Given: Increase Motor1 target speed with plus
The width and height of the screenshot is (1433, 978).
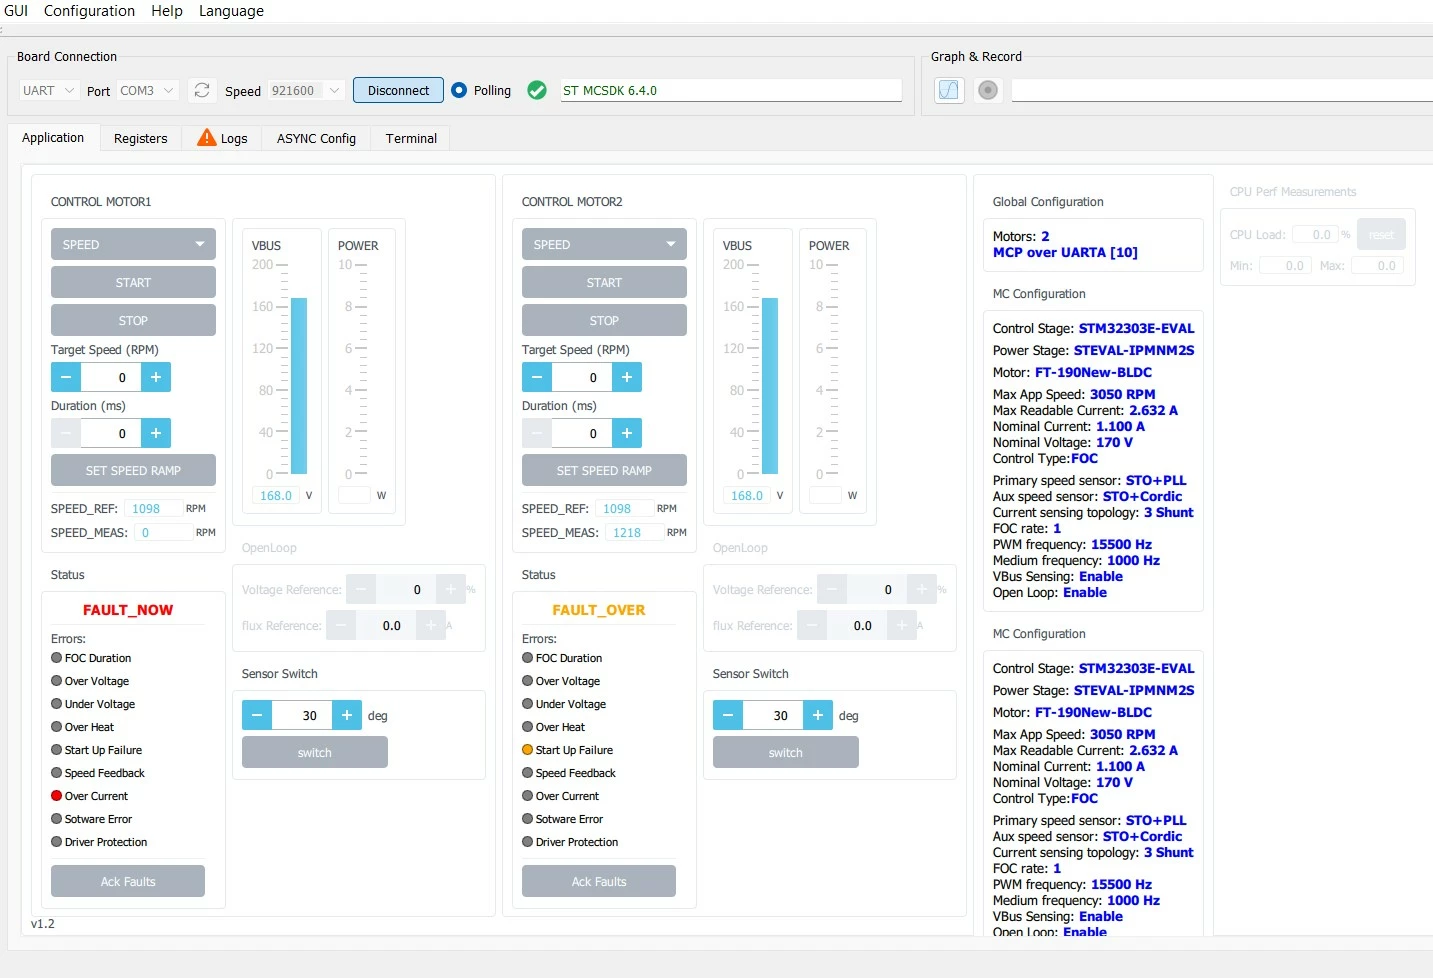Looking at the screenshot, I should [x=156, y=377].
